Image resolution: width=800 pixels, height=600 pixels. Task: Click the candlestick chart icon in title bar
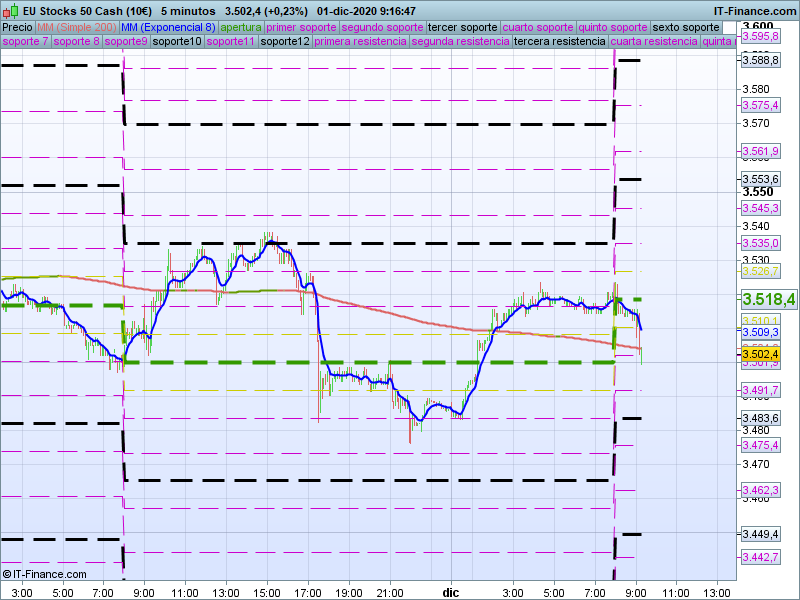[10, 10]
